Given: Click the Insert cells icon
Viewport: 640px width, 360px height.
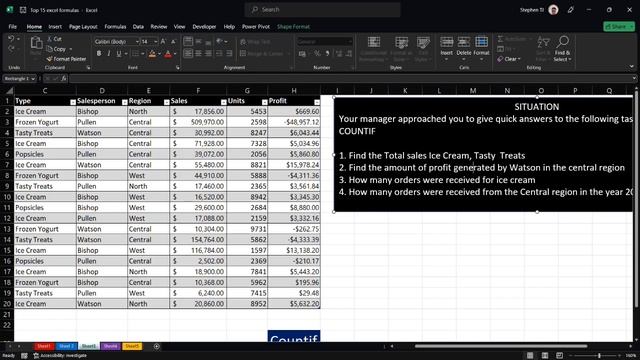Looking at the screenshot, I should click(x=447, y=42).
